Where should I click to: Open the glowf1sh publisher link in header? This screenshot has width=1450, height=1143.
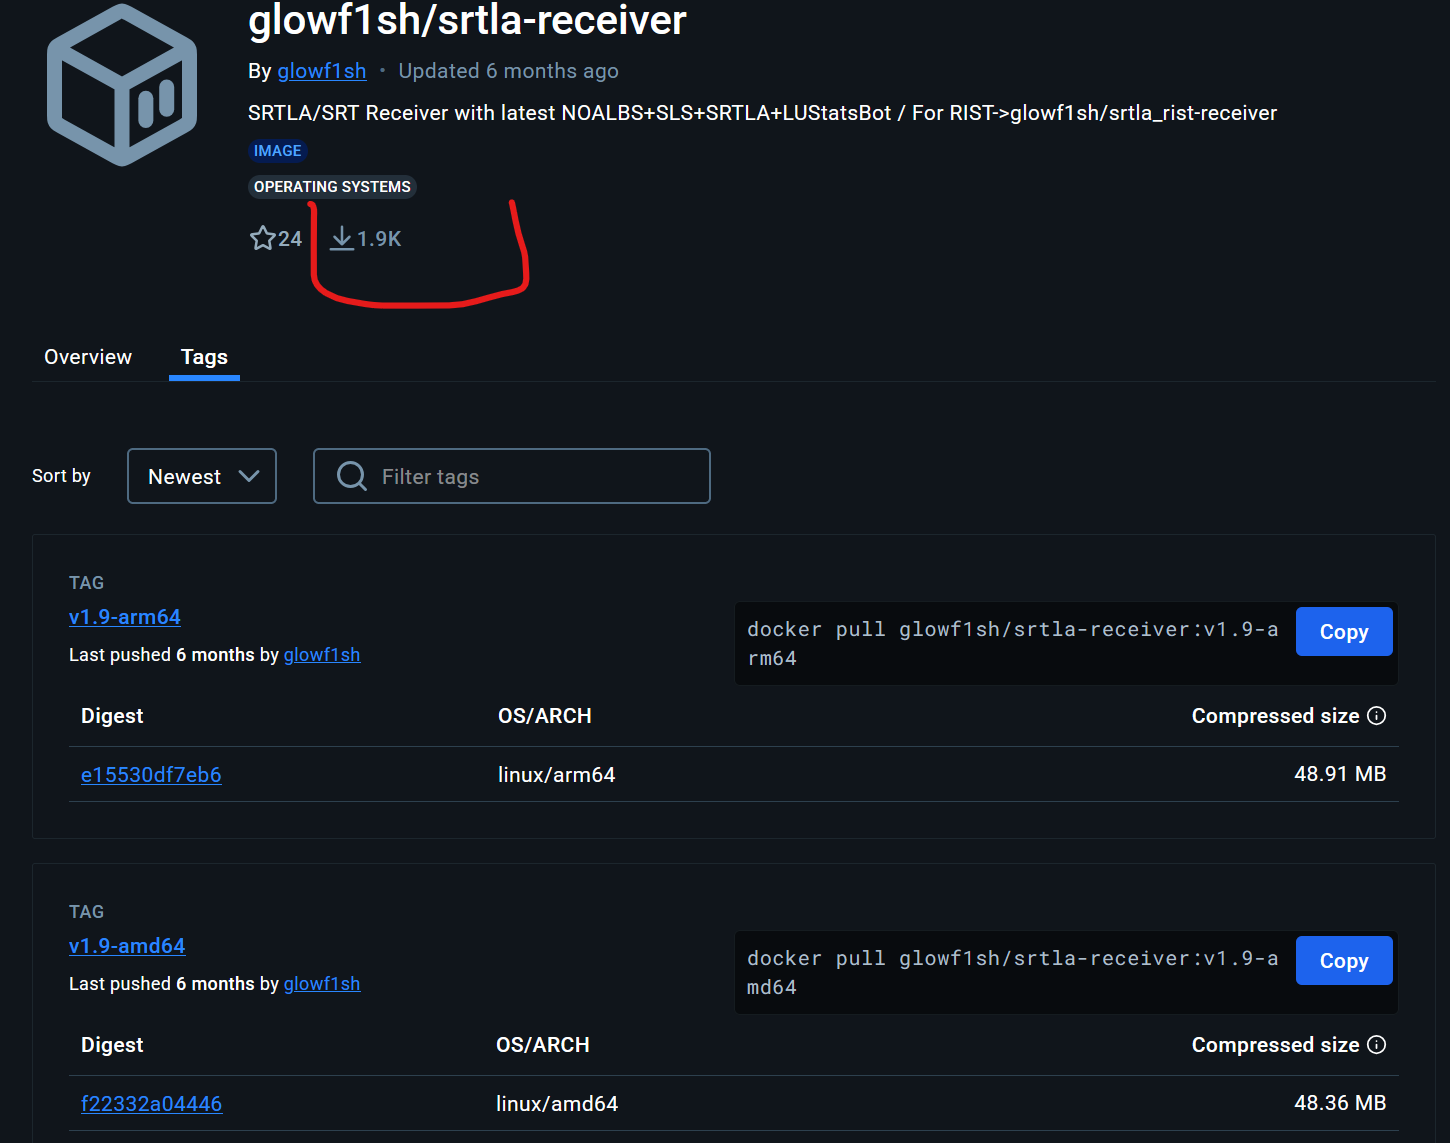click(x=321, y=71)
